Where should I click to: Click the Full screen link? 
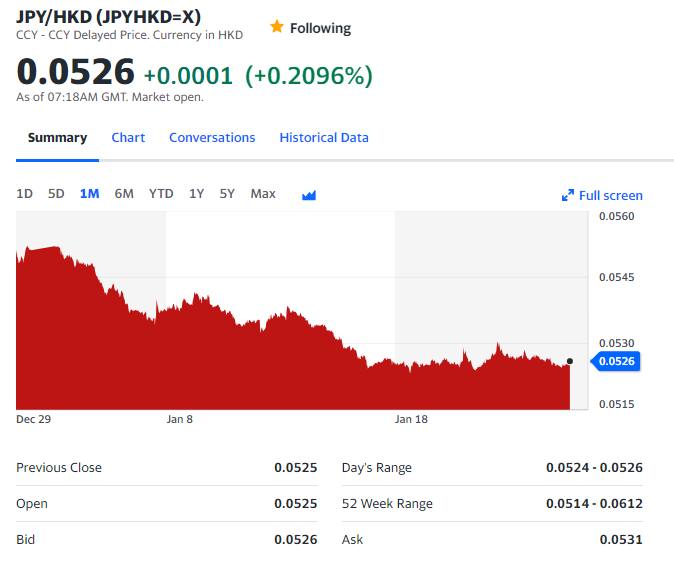(x=610, y=196)
